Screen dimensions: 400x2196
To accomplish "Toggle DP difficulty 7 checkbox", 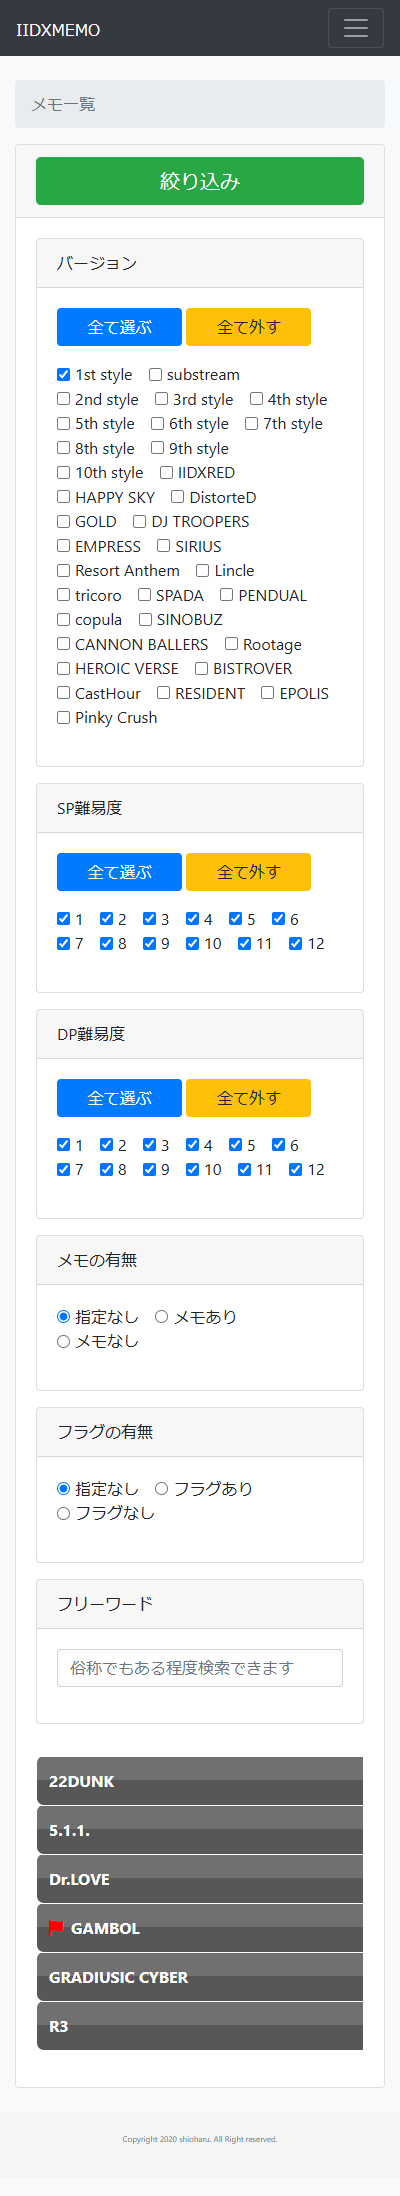I will tap(63, 1170).
